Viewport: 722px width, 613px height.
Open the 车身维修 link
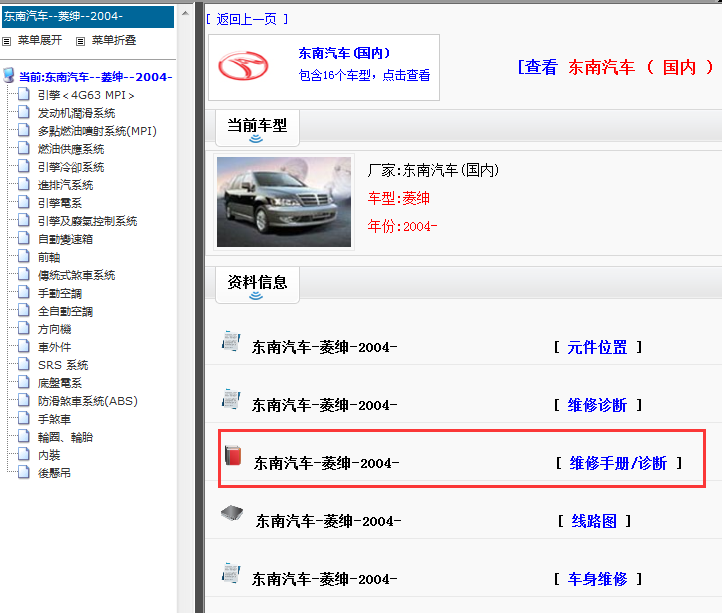[x=597, y=579]
